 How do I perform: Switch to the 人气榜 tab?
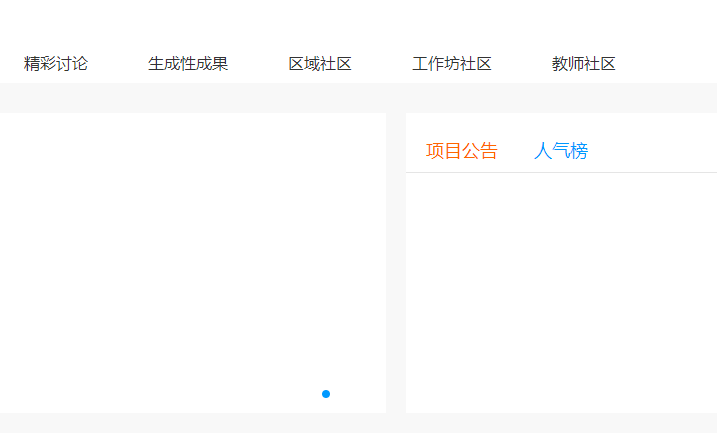pos(561,151)
